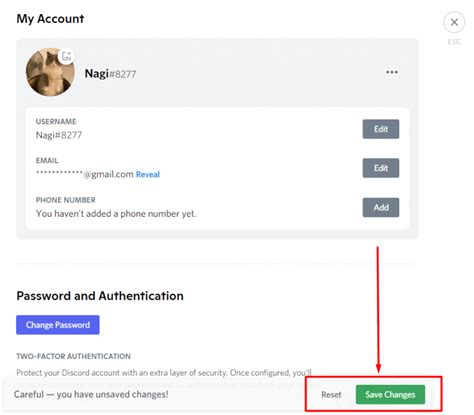Click the Two-Factor Authentication heading

click(x=73, y=356)
